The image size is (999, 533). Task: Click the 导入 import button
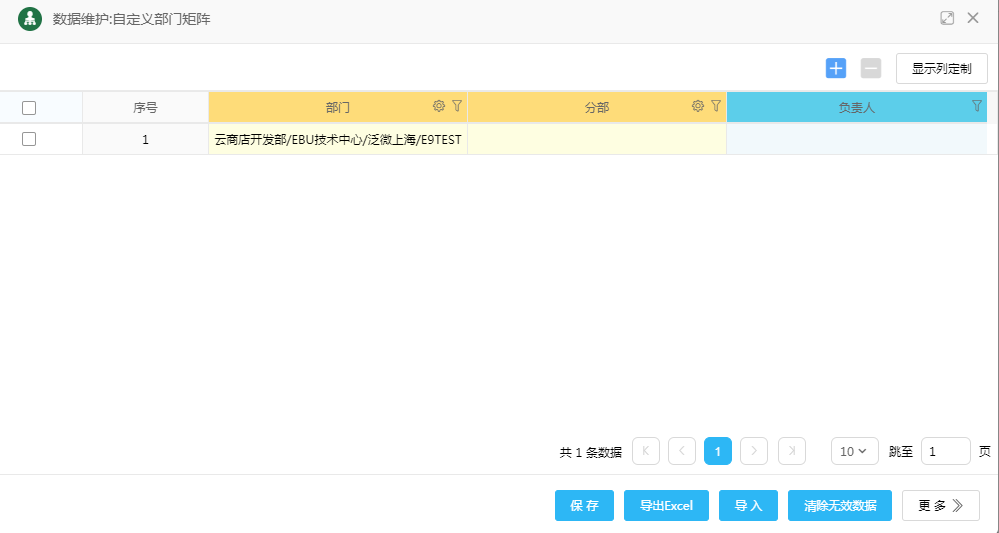[x=748, y=506]
